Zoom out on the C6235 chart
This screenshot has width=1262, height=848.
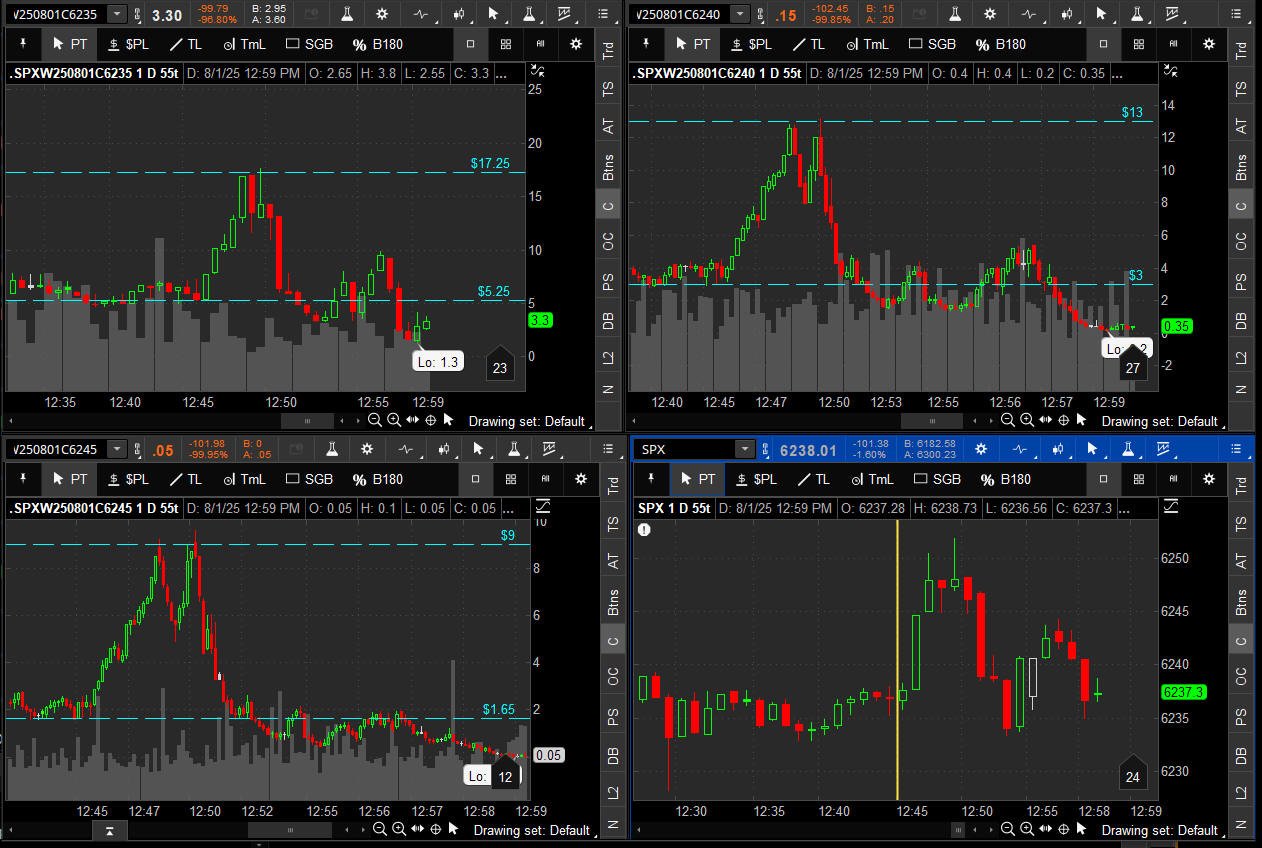coord(375,421)
